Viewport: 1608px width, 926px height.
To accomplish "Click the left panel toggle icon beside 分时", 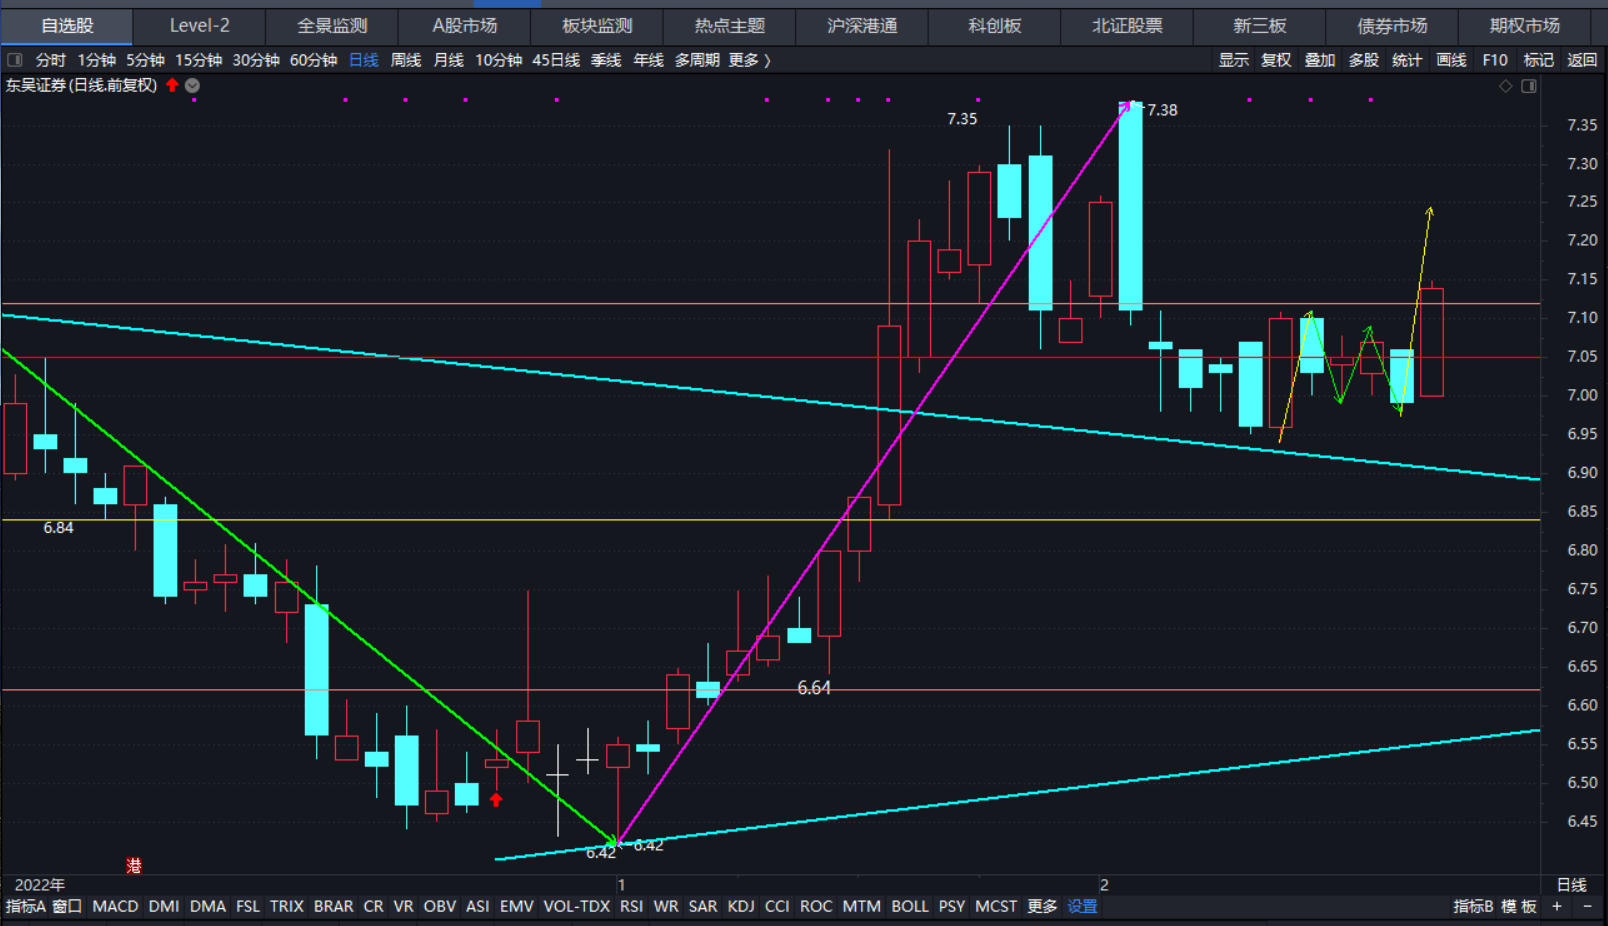I will pos(15,60).
